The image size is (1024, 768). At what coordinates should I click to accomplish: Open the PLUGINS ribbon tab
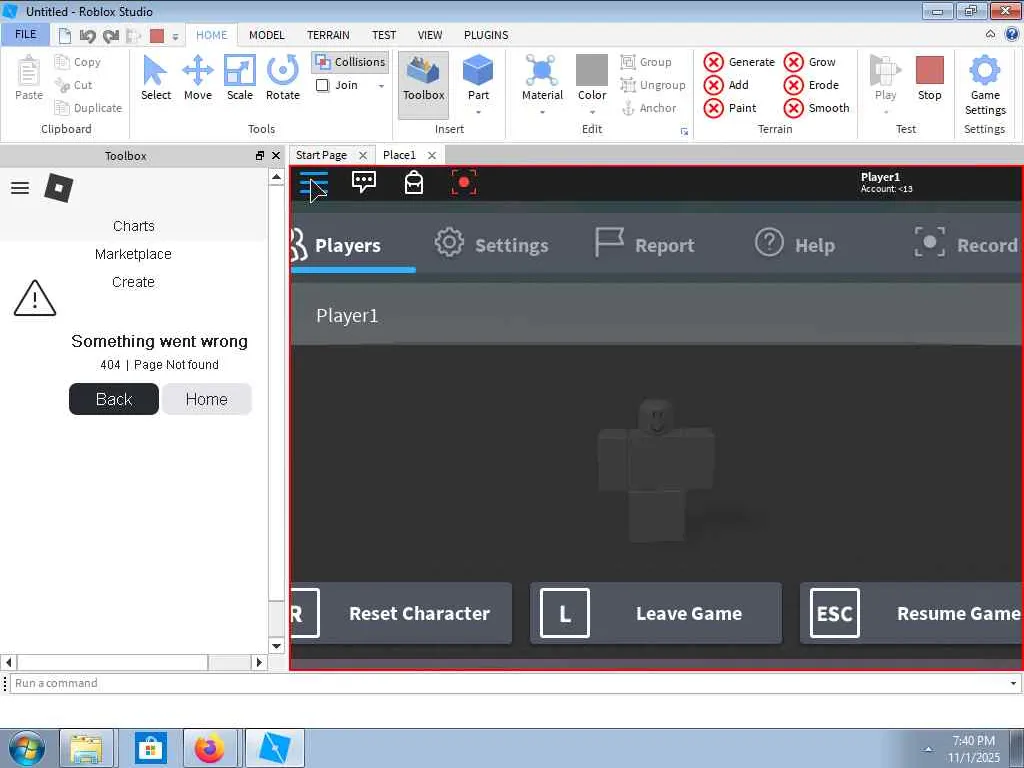[x=486, y=35]
